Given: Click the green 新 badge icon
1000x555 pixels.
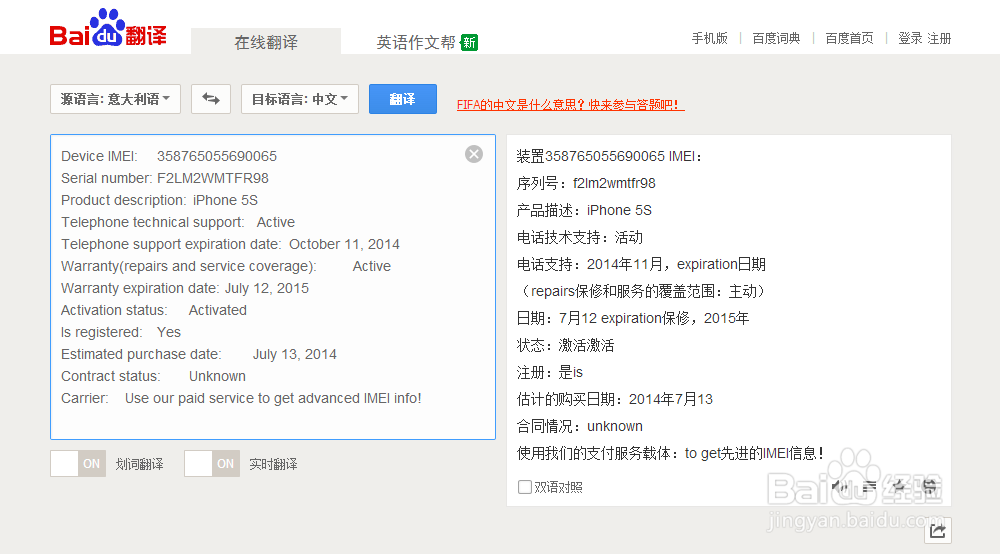Looking at the screenshot, I should [469, 43].
